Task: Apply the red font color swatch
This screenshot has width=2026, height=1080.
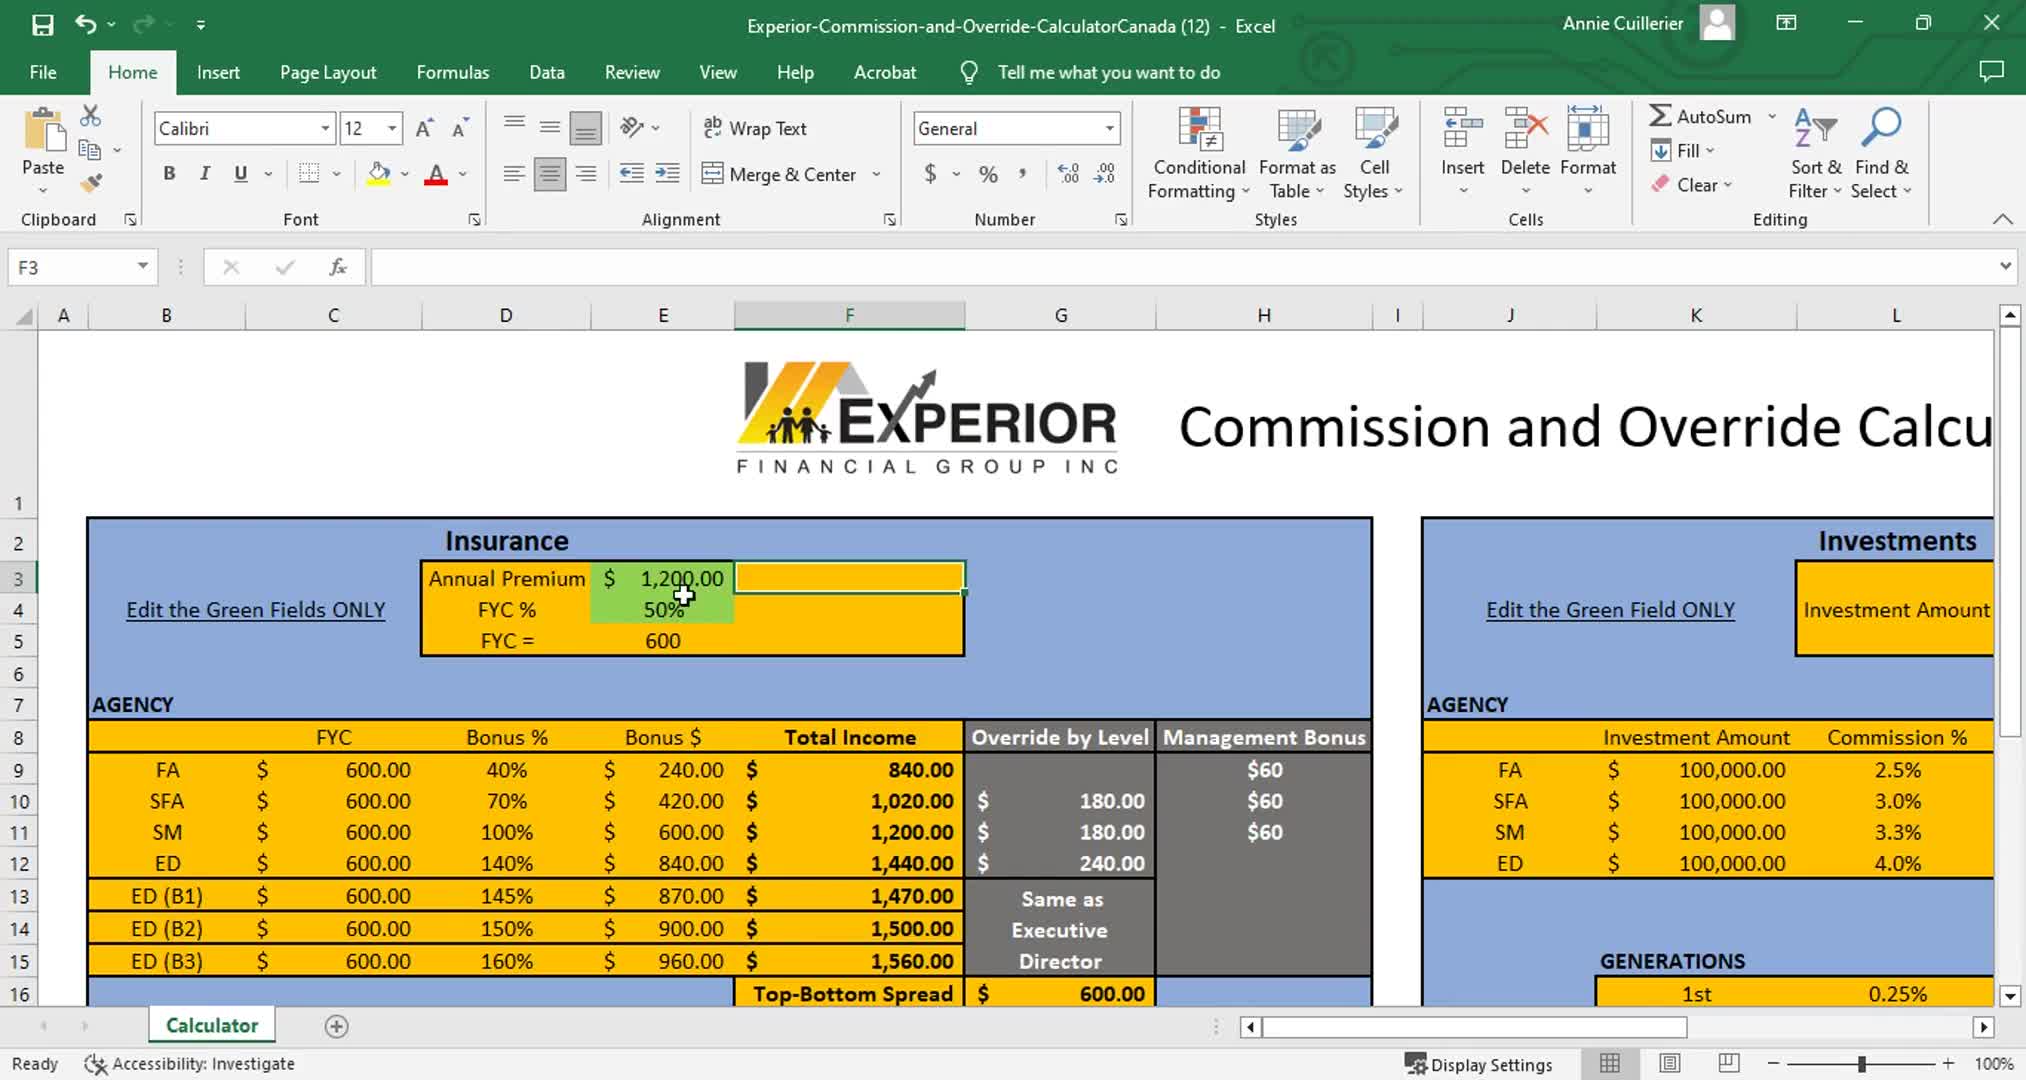Action: [436, 174]
